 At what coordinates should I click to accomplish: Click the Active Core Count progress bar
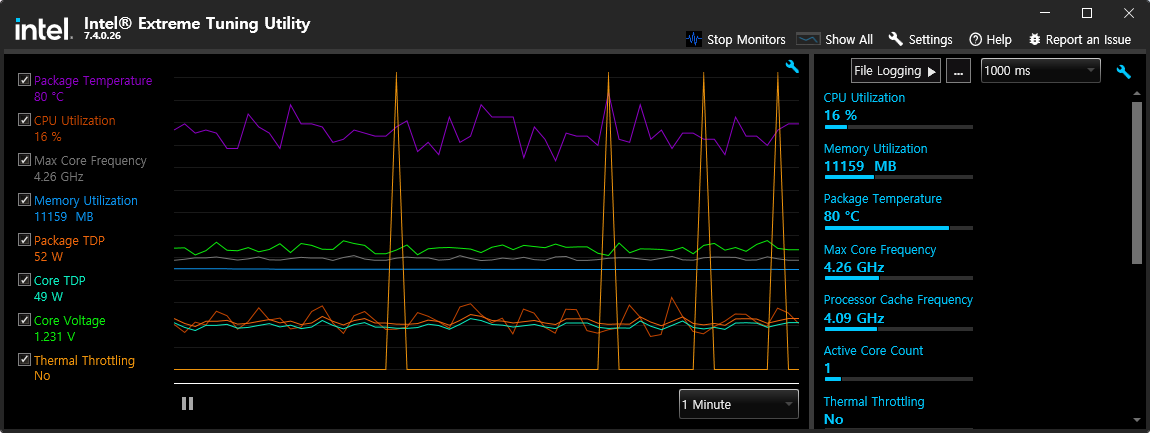click(x=898, y=379)
